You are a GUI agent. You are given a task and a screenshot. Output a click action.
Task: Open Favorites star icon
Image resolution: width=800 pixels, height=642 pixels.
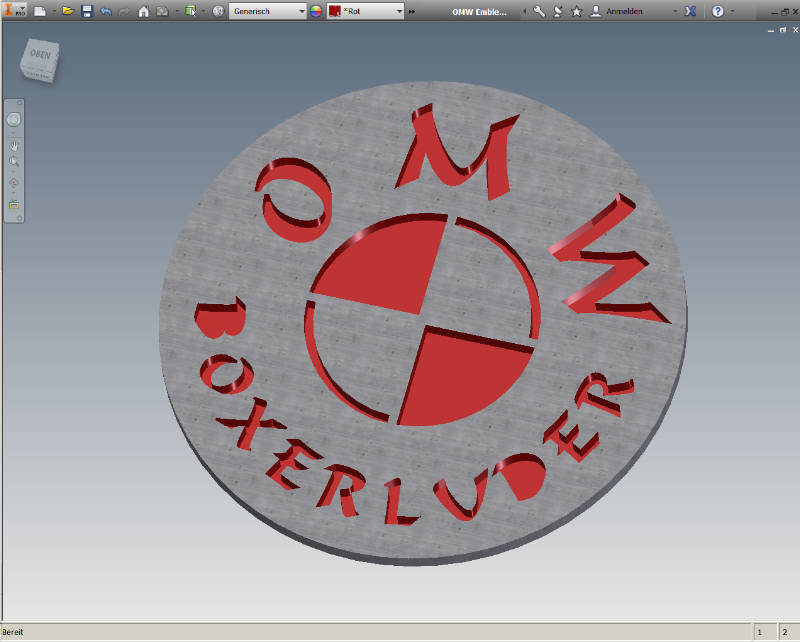577,11
